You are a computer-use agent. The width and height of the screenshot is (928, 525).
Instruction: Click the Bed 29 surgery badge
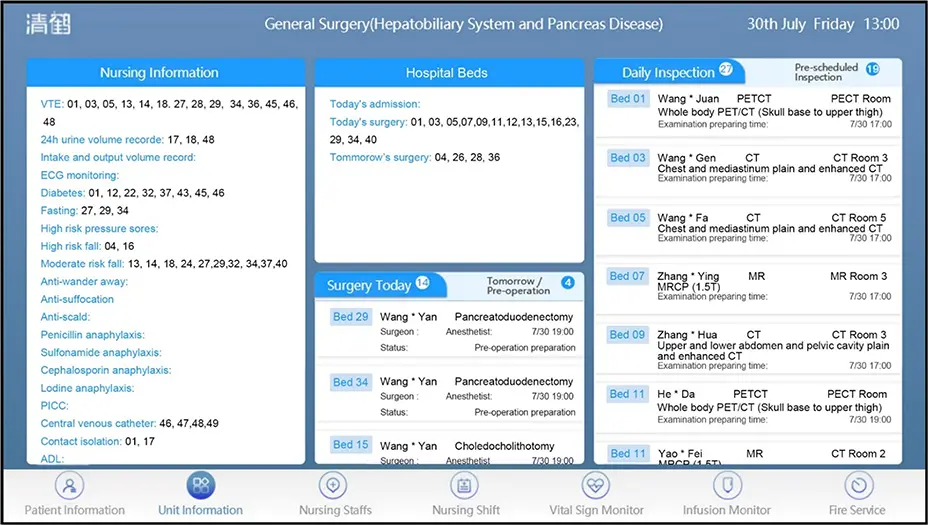pos(350,316)
